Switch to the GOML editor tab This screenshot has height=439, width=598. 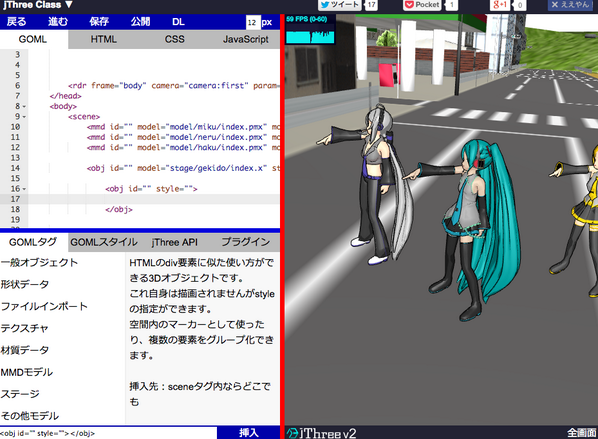point(33,39)
